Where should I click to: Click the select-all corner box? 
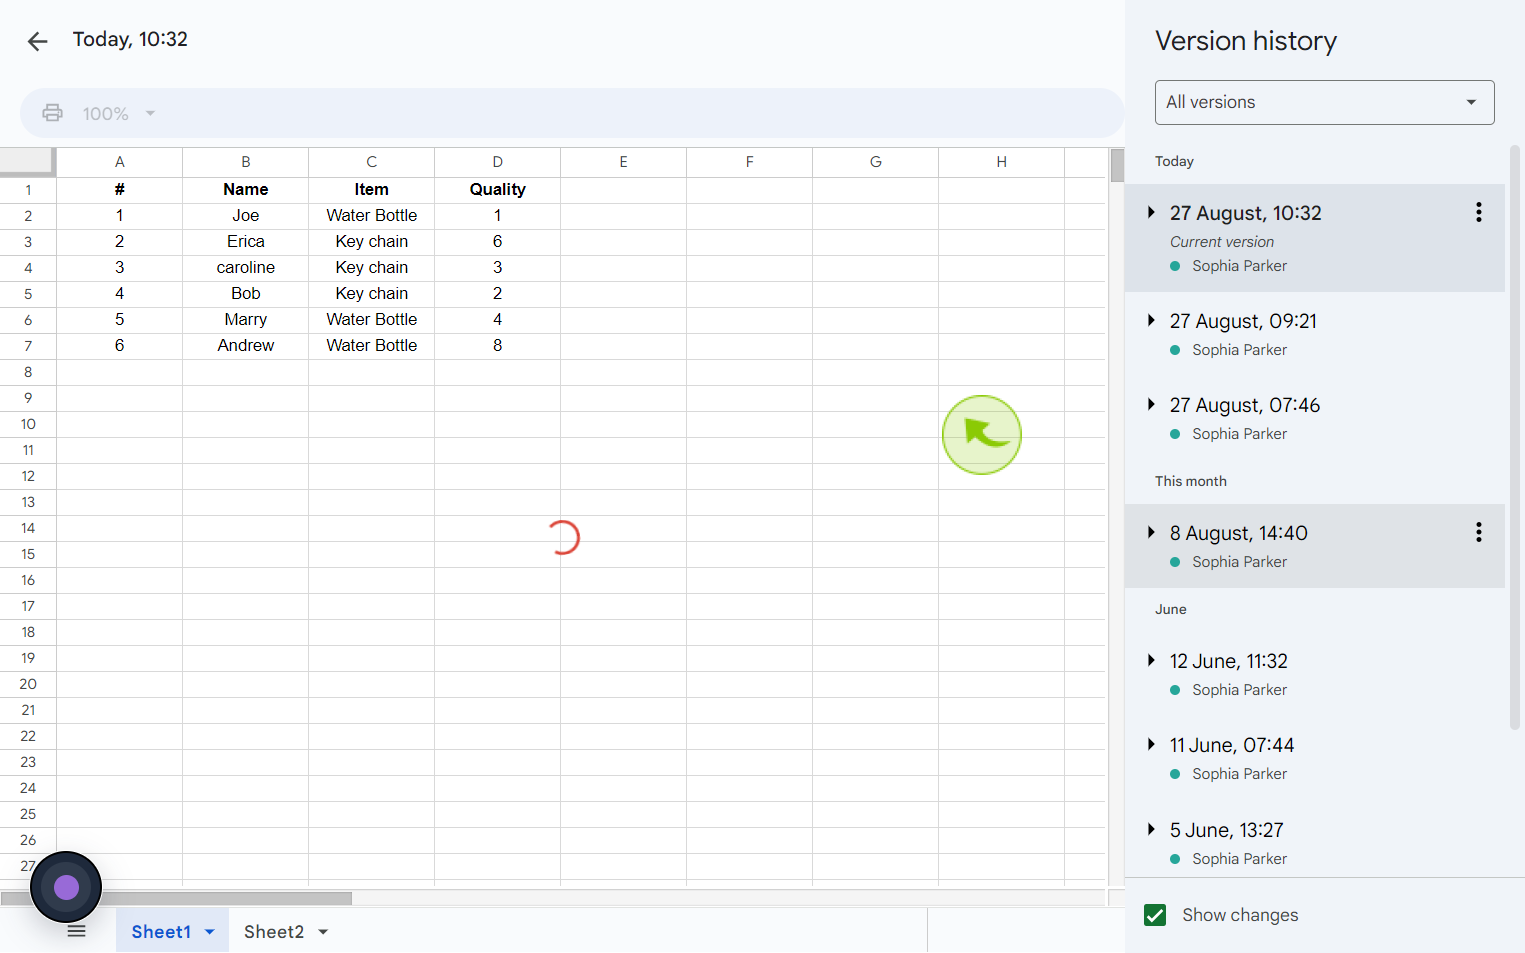point(27,162)
